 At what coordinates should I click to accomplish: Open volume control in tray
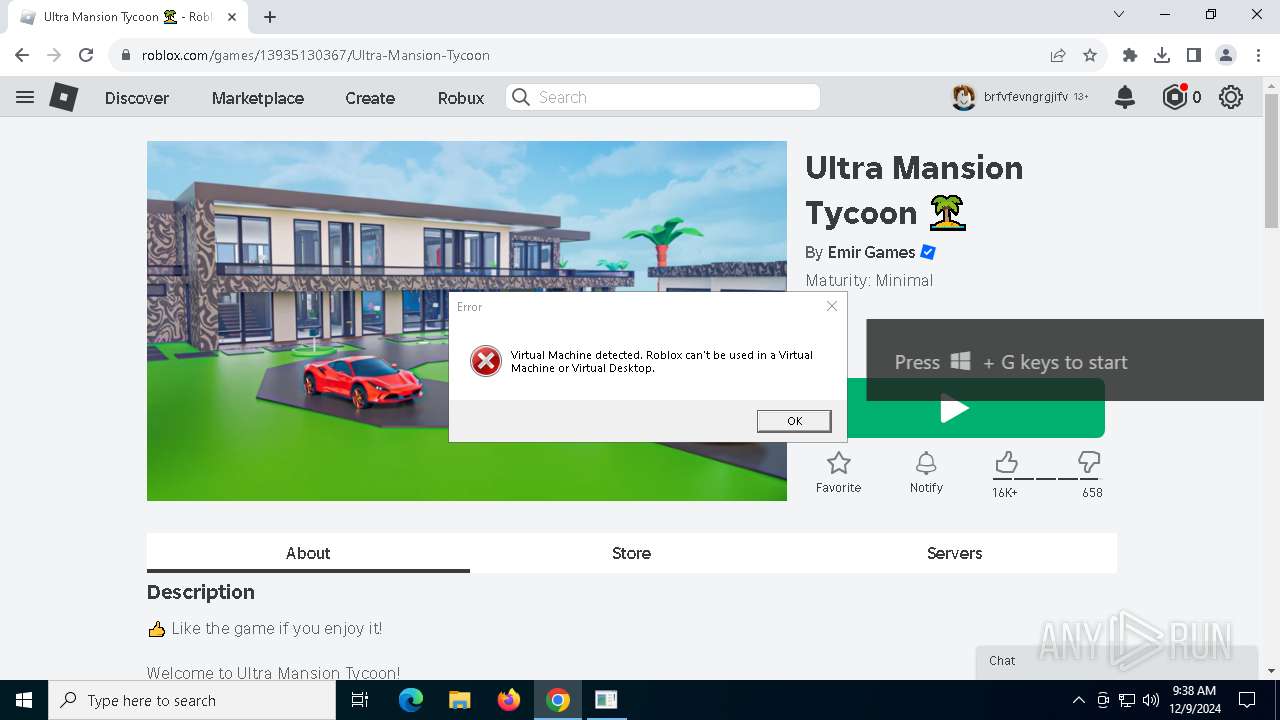(1151, 700)
